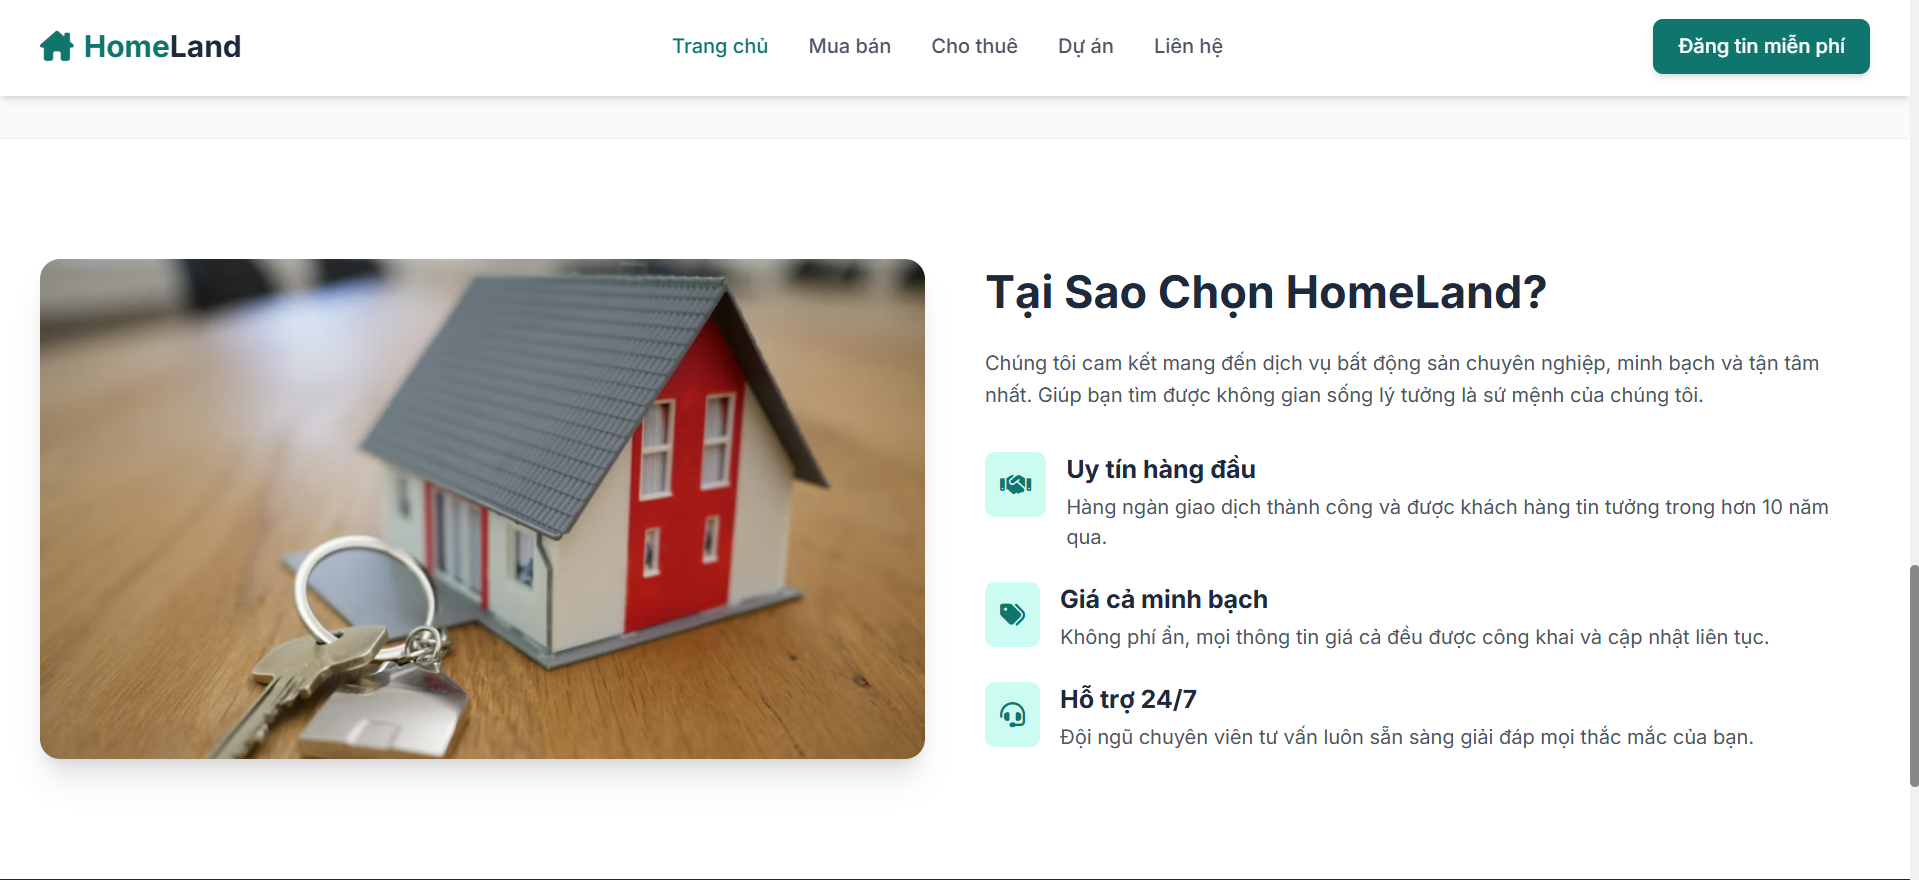The width and height of the screenshot is (1919, 880).
Task: Click the Giá cả minh bạch title
Action: pos(1164,599)
